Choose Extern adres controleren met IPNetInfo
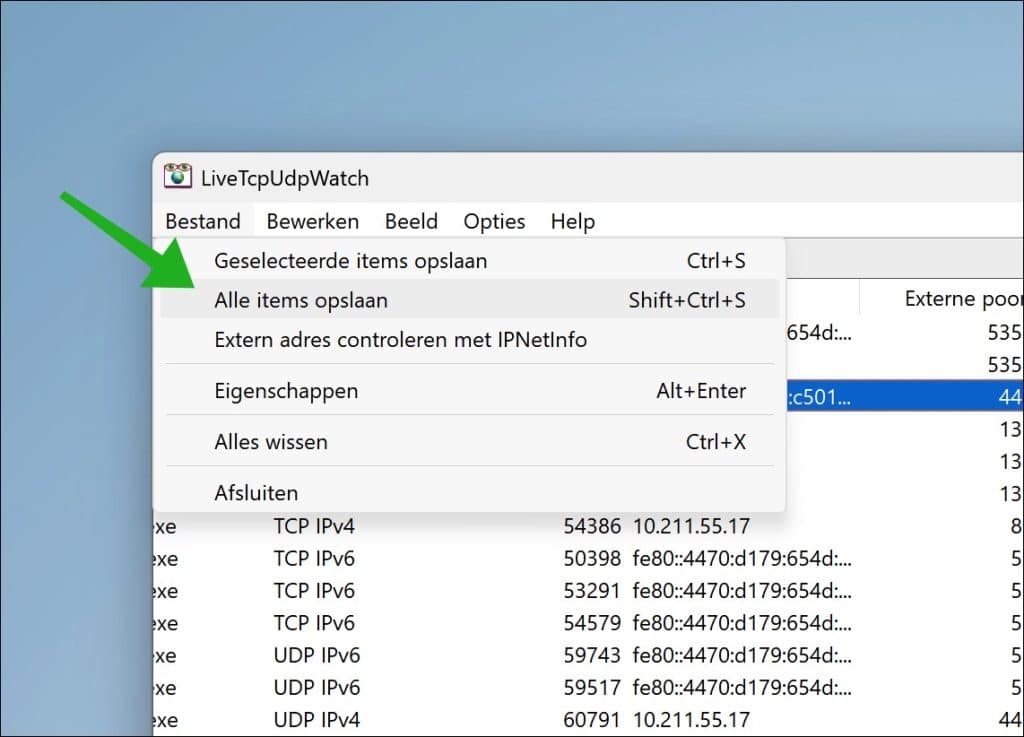This screenshot has height=737, width=1024. (x=470, y=339)
